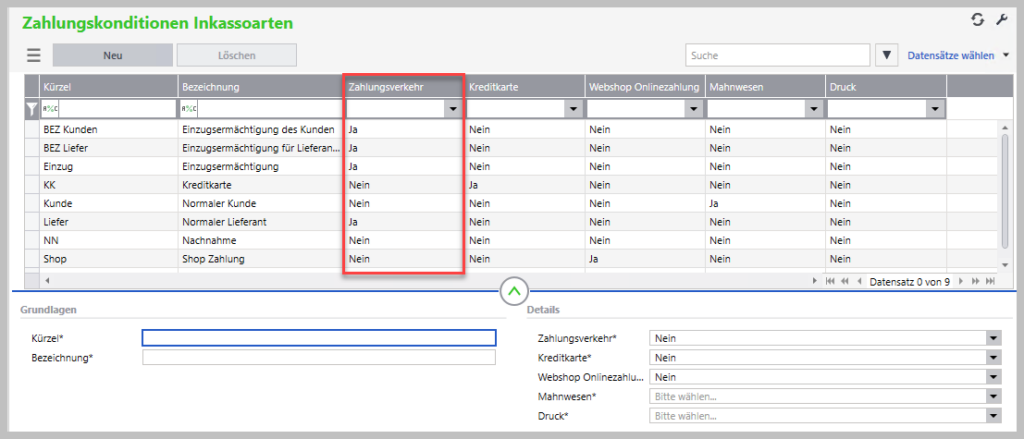This screenshot has height=439, width=1024.
Task: Collapse the grid with the green chevron
Action: [513, 292]
